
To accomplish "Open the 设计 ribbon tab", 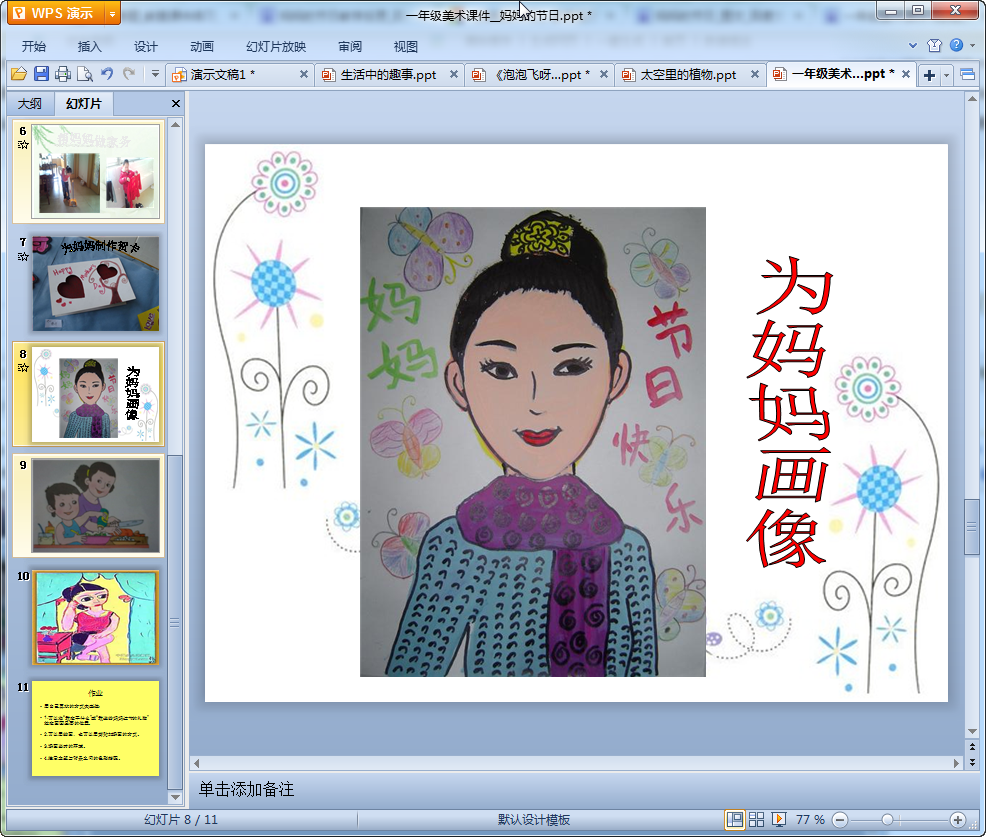I will [x=145, y=47].
